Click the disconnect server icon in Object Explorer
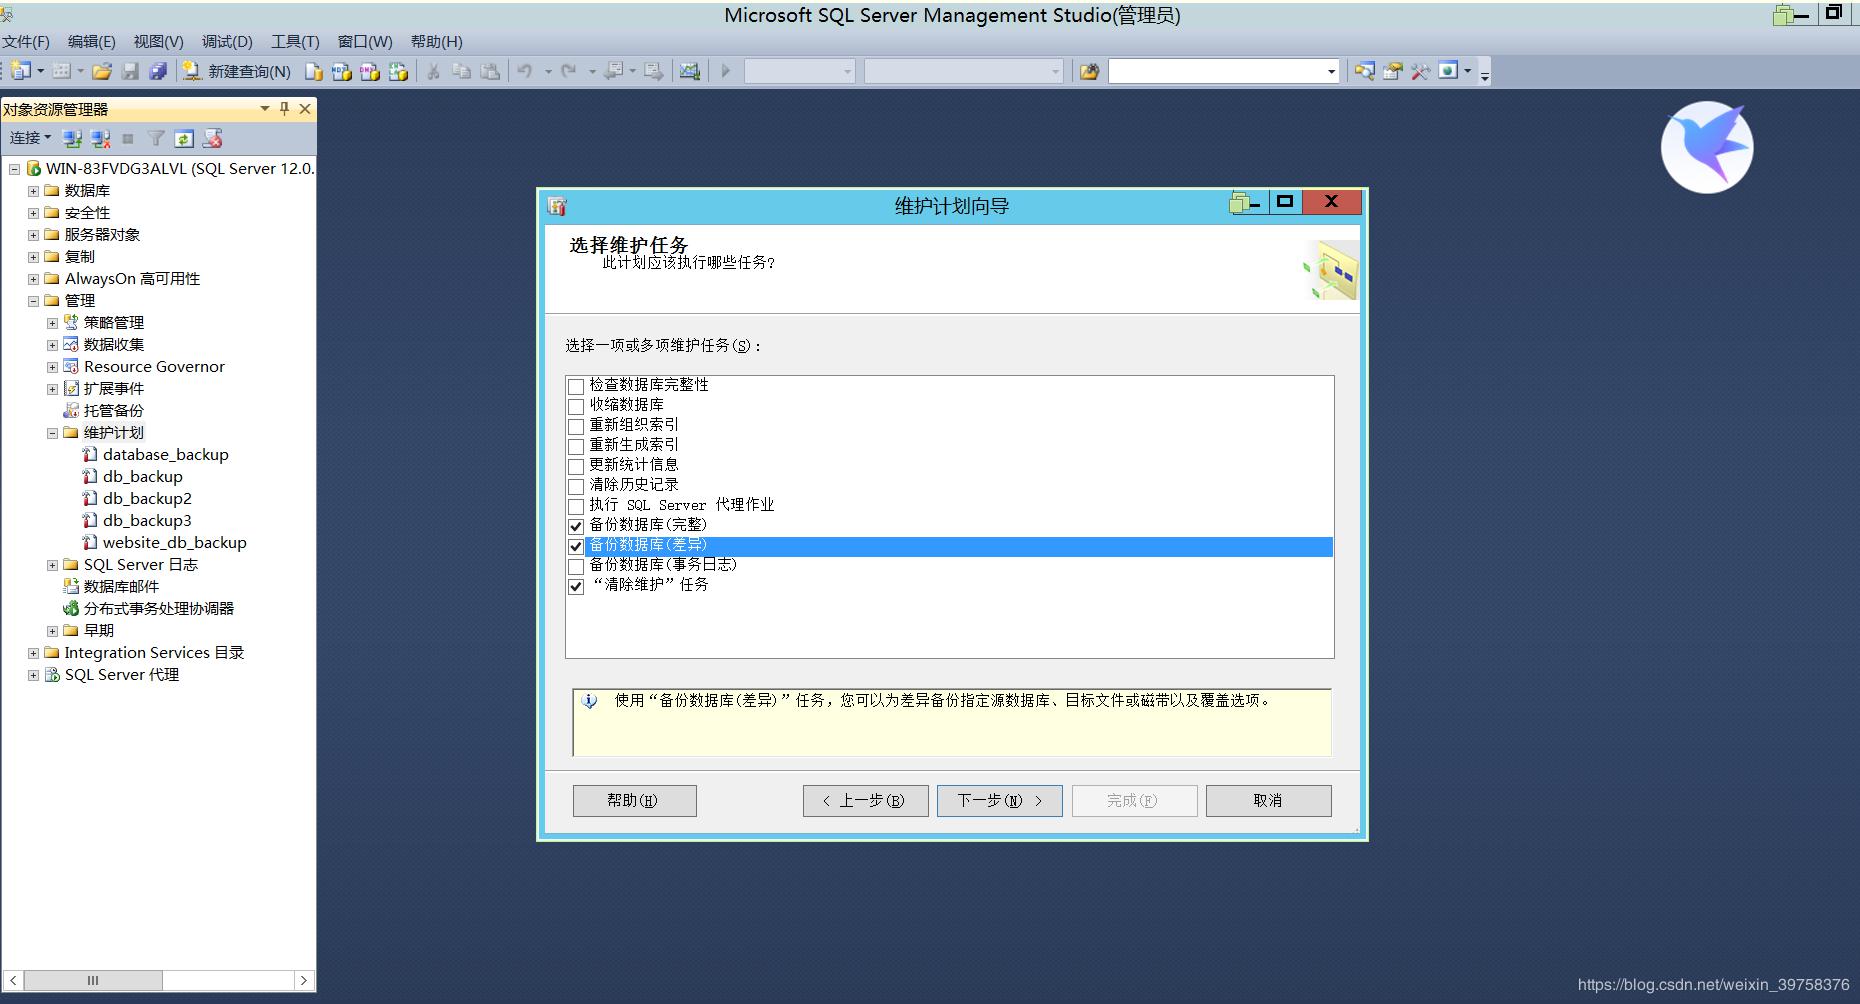The height and width of the screenshot is (1004, 1860). [x=101, y=139]
